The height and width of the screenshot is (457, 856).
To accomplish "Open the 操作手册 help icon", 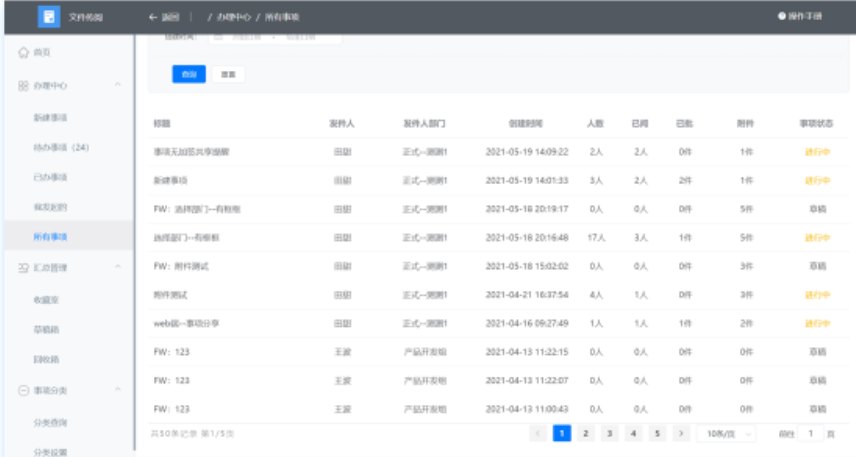I will (x=782, y=16).
